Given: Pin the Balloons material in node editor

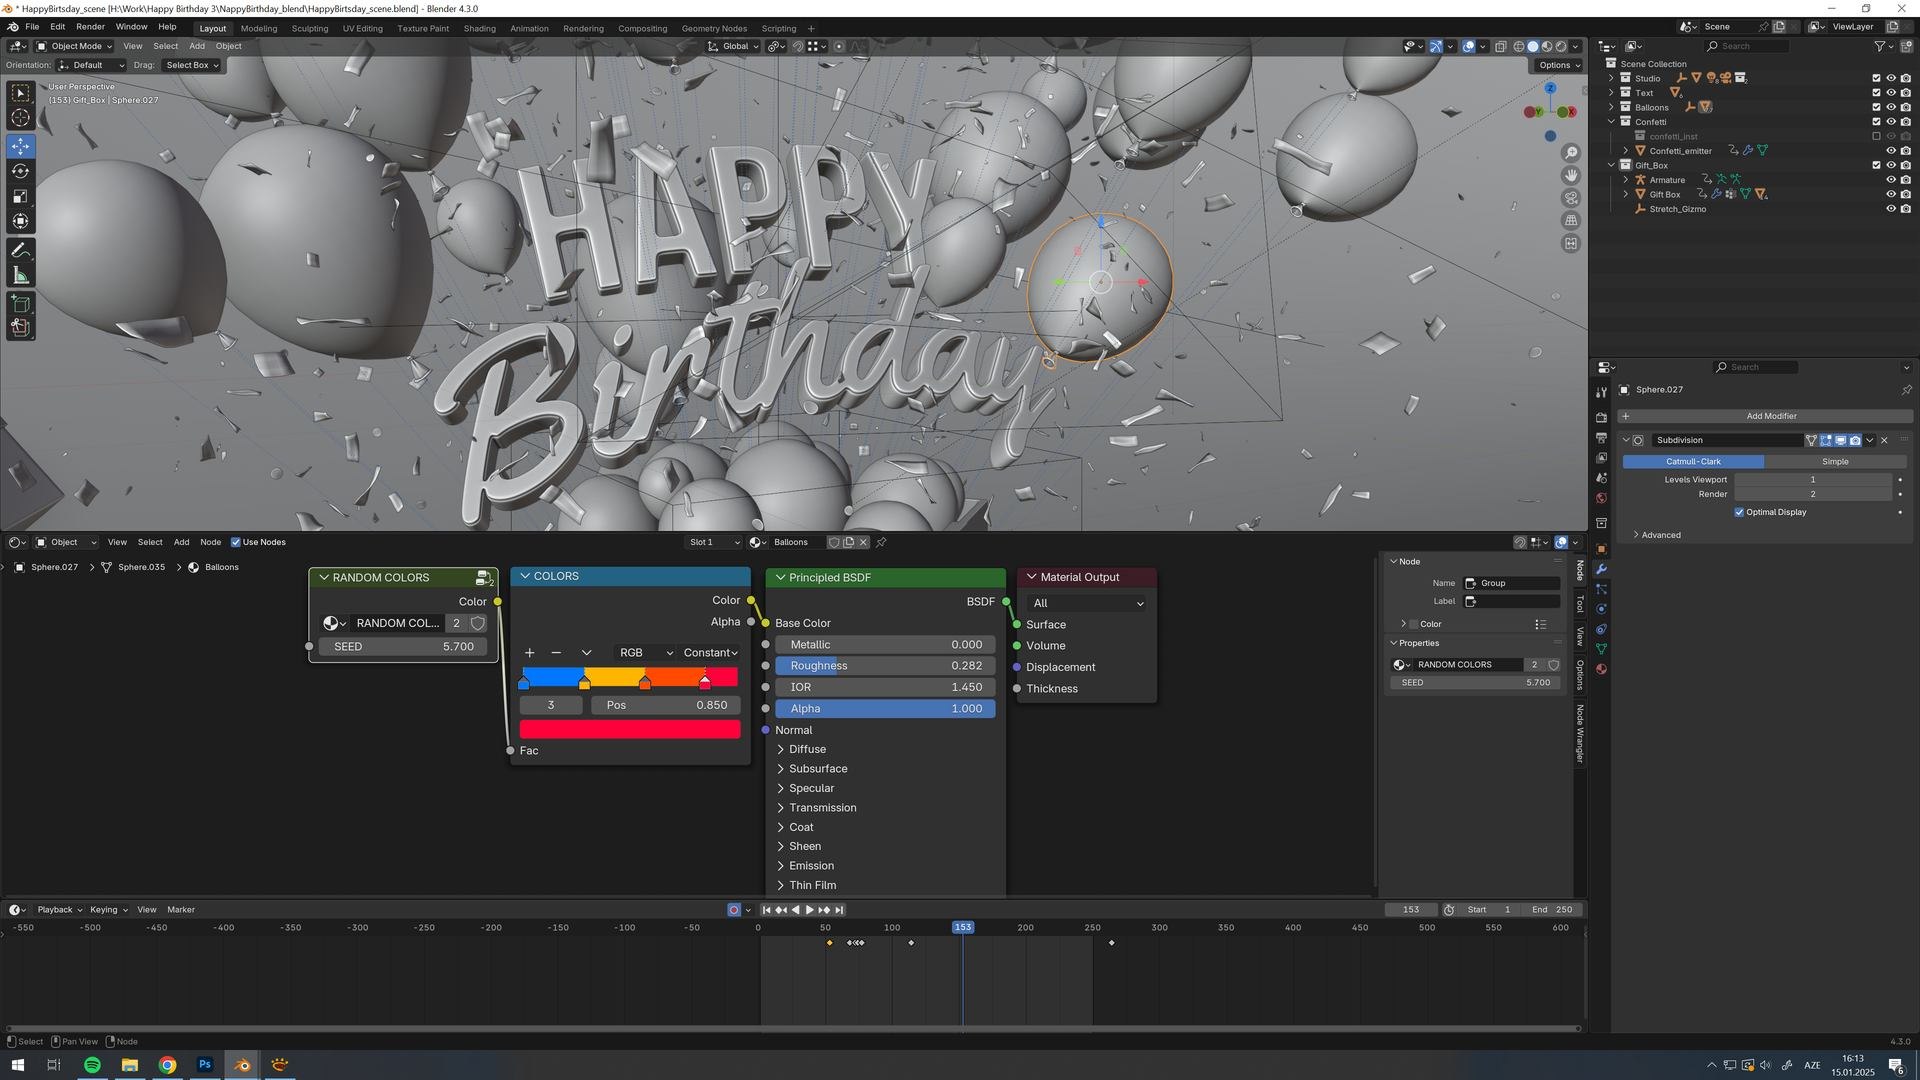Looking at the screenshot, I should [x=881, y=542].
